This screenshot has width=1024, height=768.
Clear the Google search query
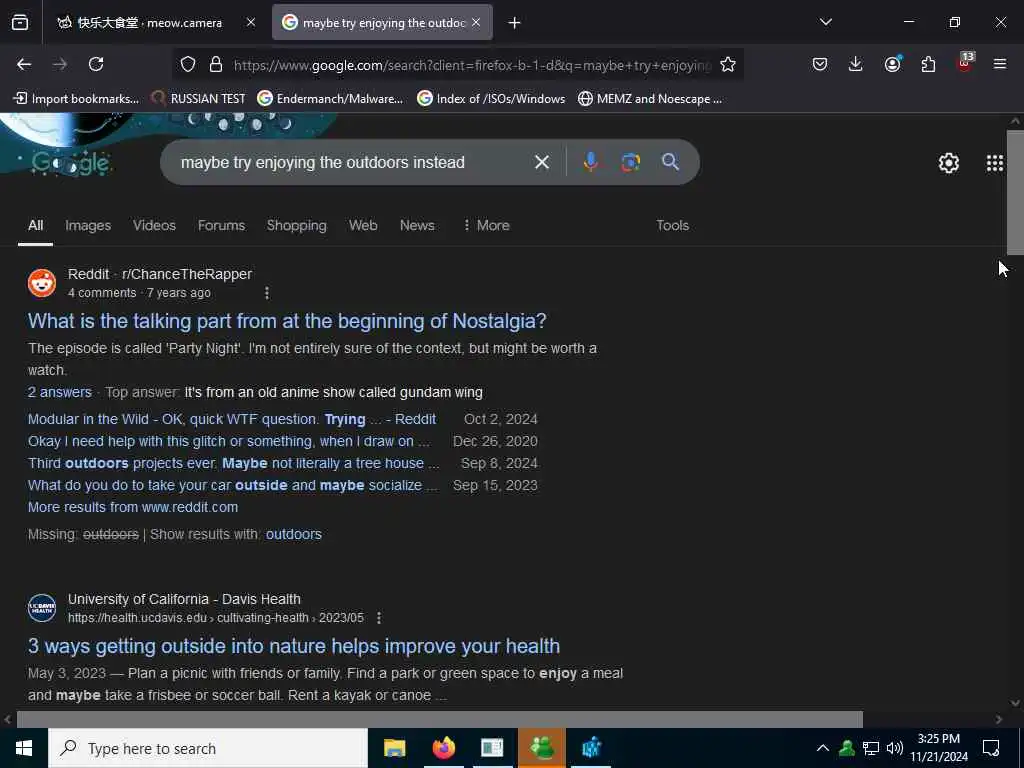[x=541, y=162]
